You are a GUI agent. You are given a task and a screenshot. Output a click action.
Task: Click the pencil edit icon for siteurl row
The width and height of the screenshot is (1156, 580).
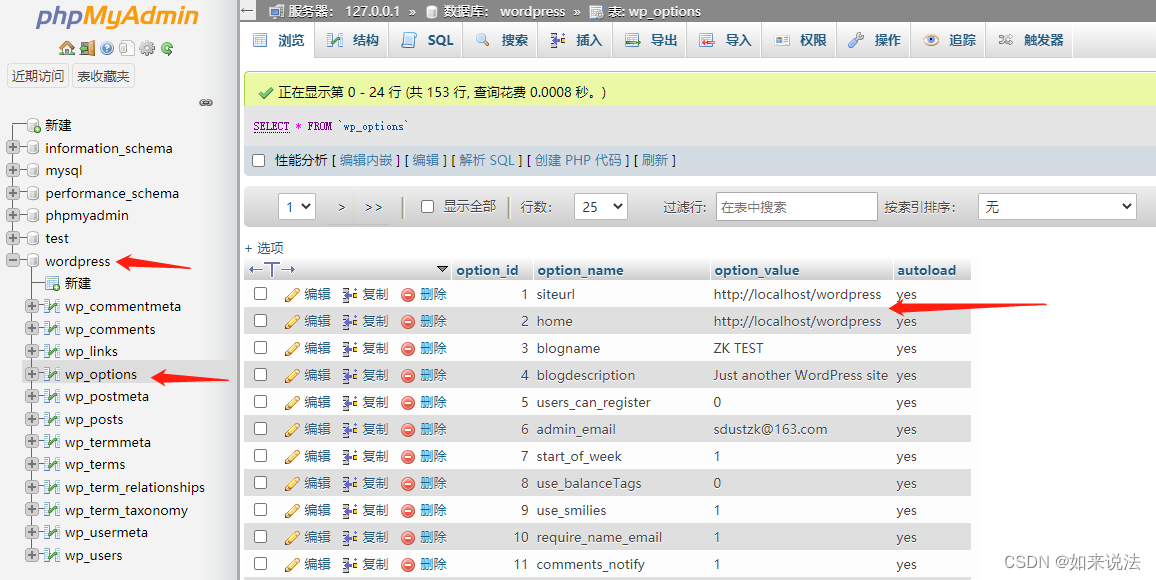click(x=292, y=295)
